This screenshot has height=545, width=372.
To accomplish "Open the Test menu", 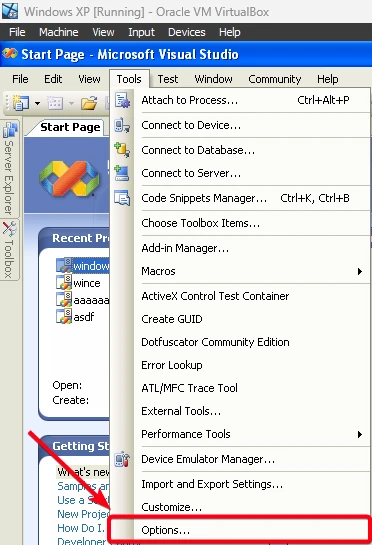I will click(168, 79).
